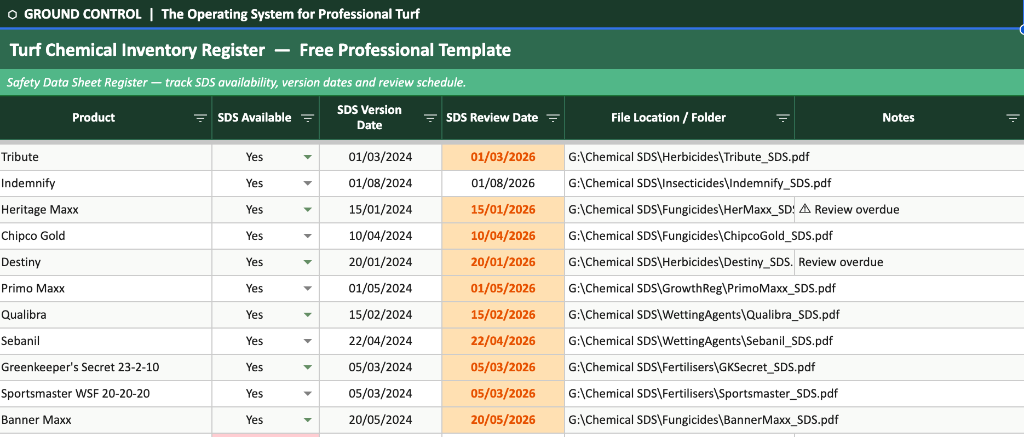Open the SDS Available column filter icon
The height and width of the screenshot is (437, 1024).
pos(308,118)
